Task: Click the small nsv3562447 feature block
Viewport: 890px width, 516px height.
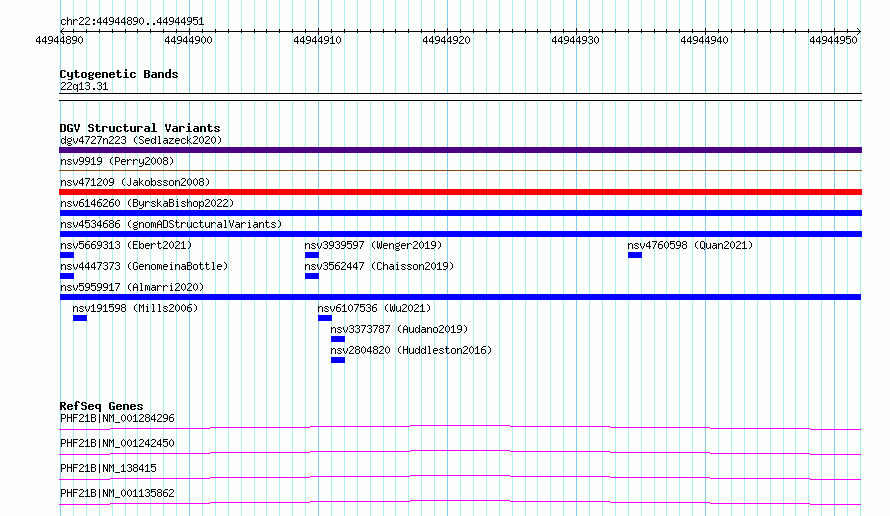Action: tap(312, 276)
